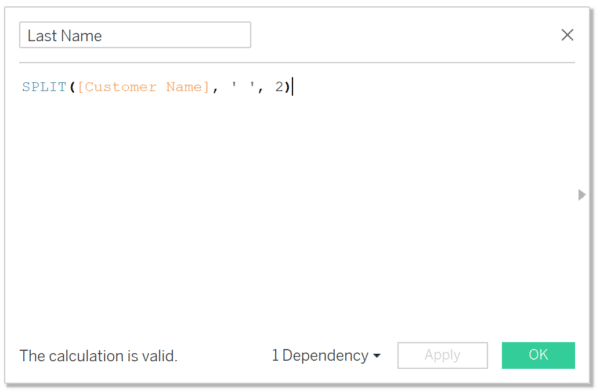Click the SPLIT function keyword in formula
Image resolution: width=600 pixels, height=392 pixels.
pos(44,87)
